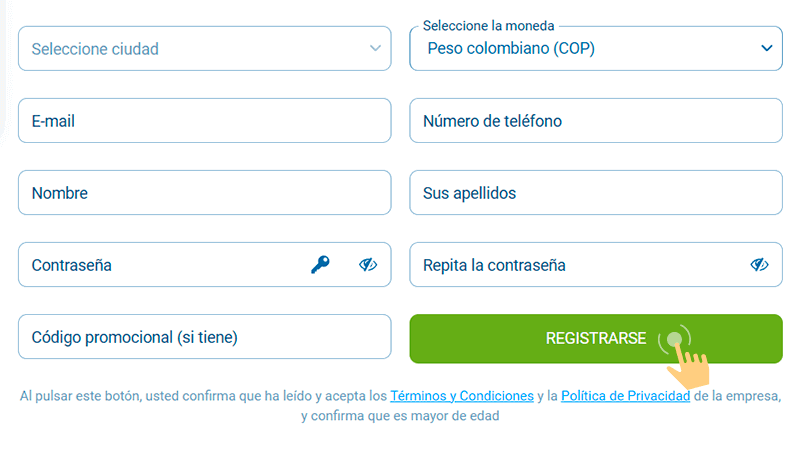Show password in Repita la contraseña field

[759, 265]
